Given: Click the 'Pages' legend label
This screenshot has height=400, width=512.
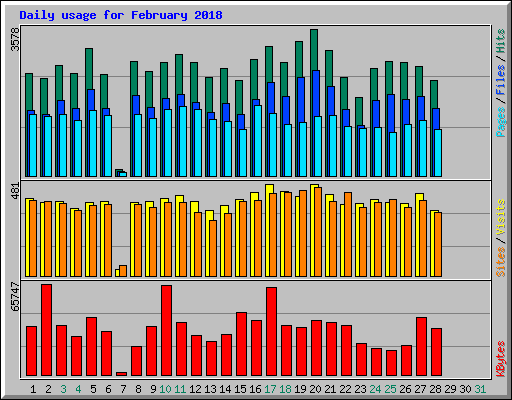Looking at the screenshot, I should (501, 122).
